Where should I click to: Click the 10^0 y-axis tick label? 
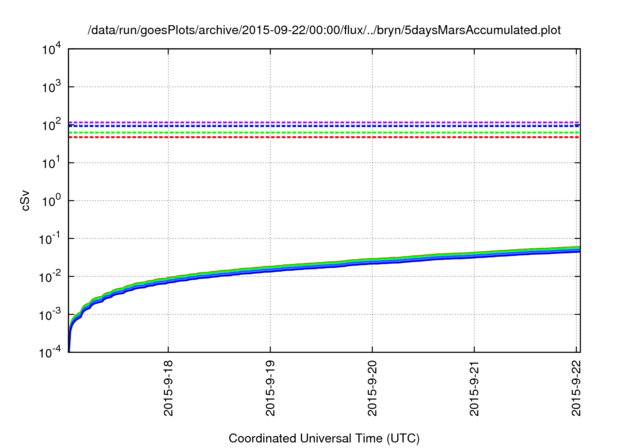coord(52,201)
